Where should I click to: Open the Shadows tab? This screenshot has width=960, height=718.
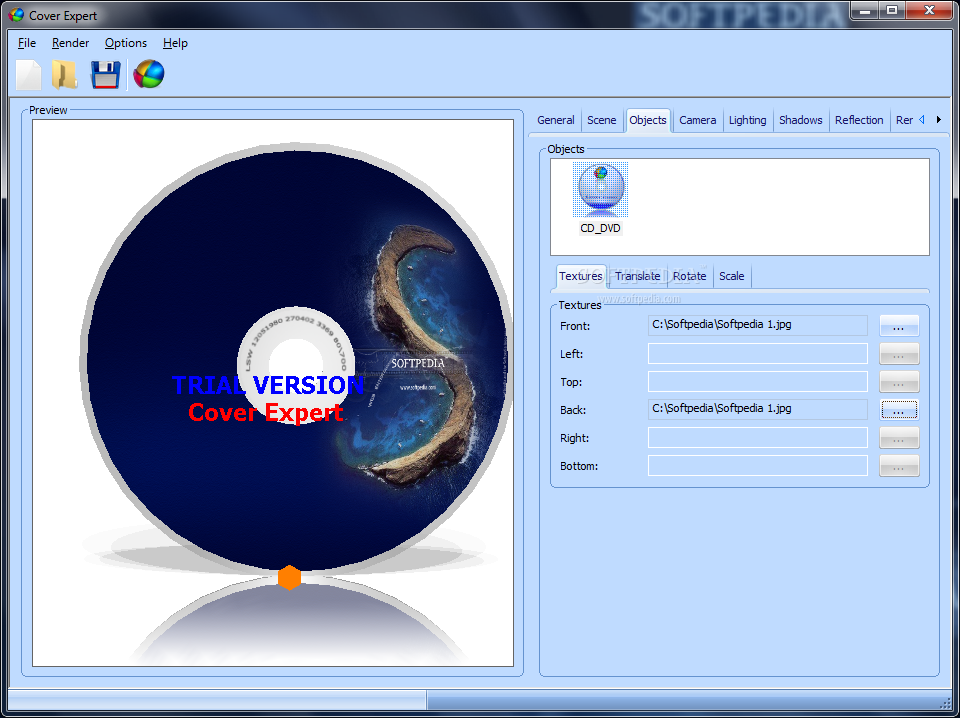coord(800,120)
